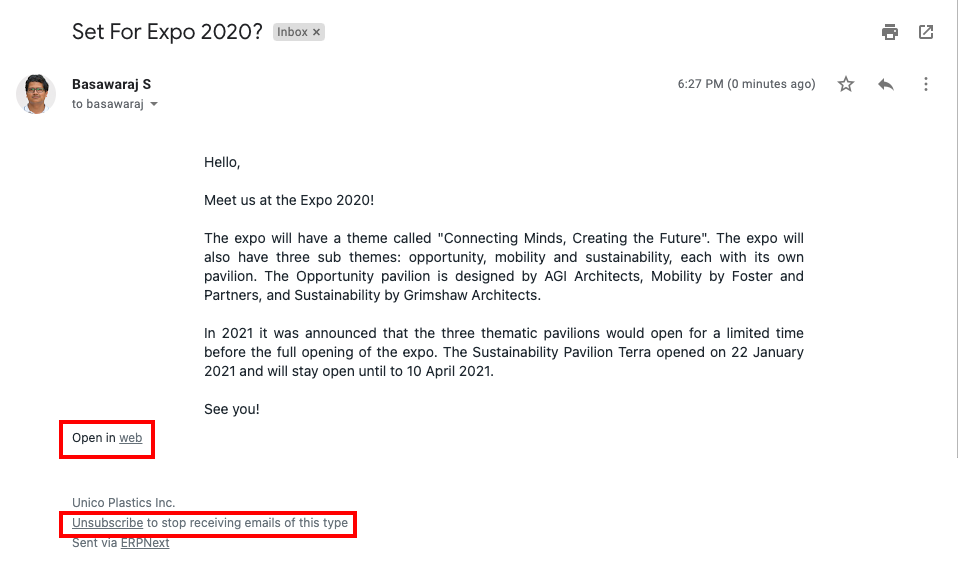This screenshot has width=958, height=575.
Task: Open email in new window
Action: click(x=926, y=32)
